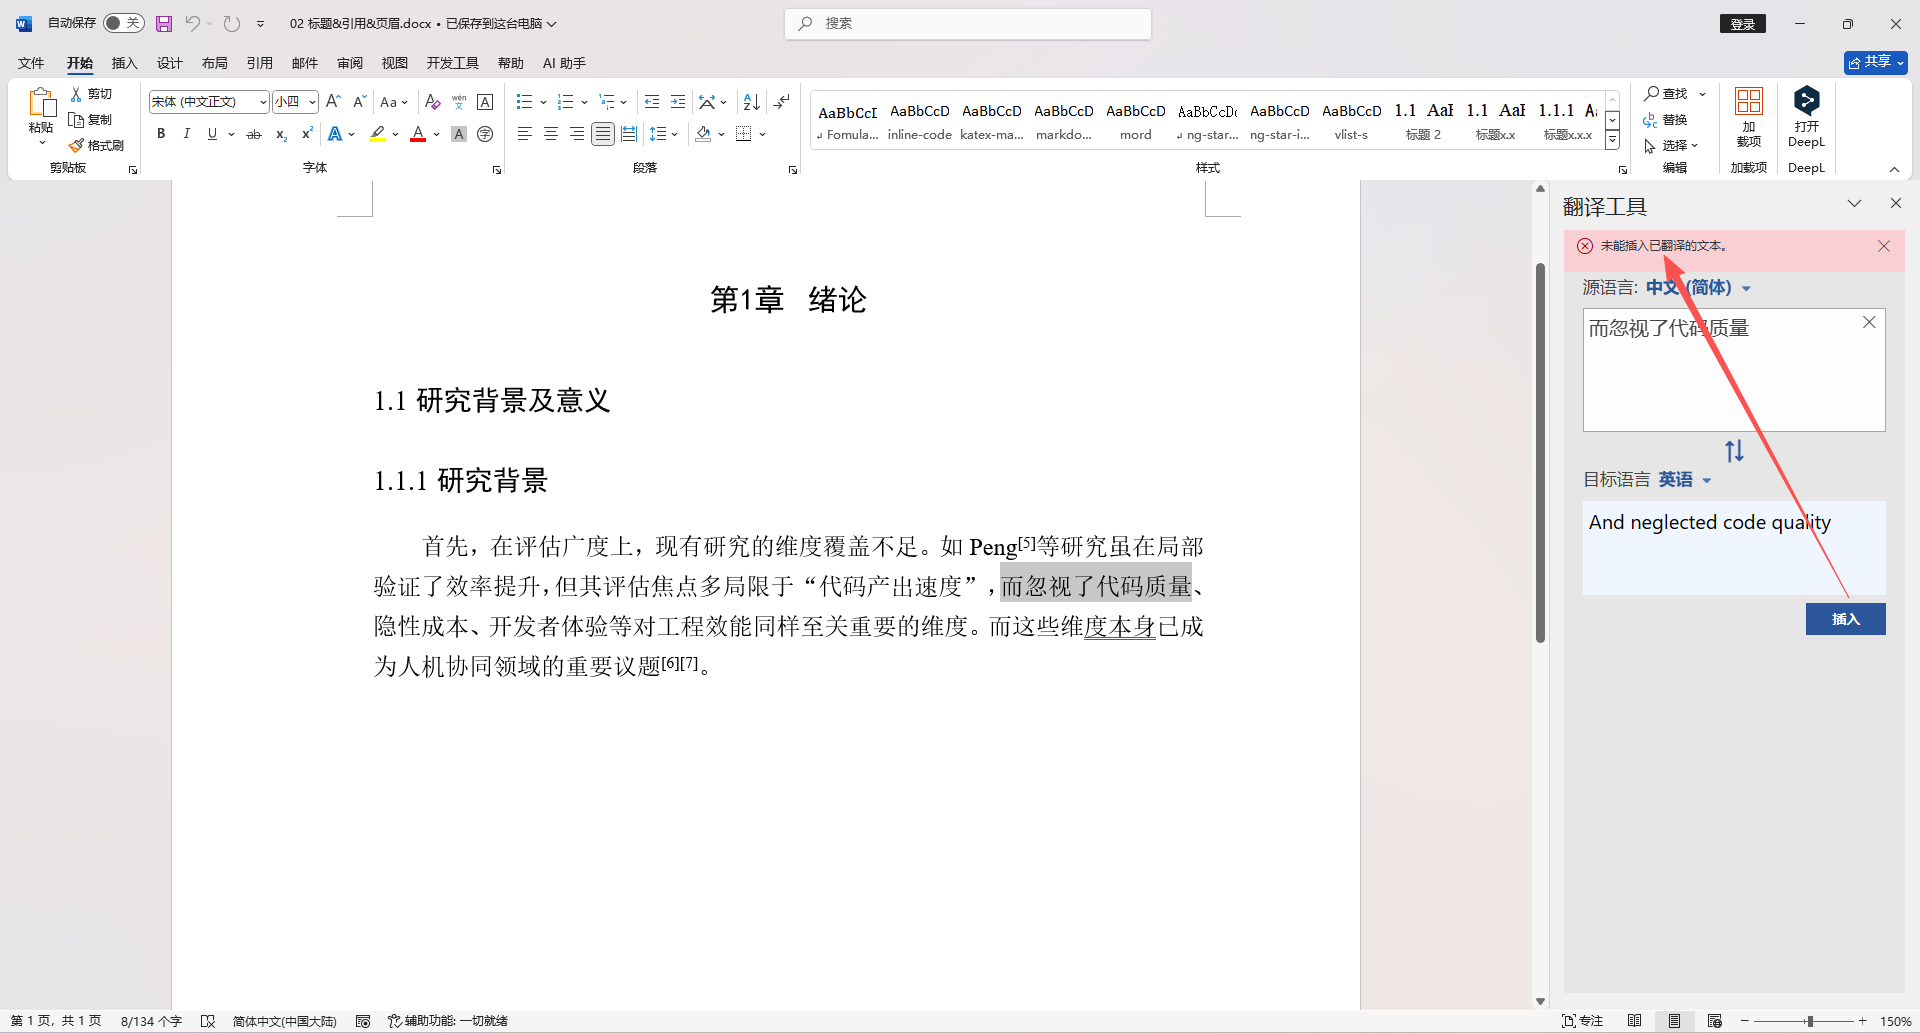Increase font size with grow icon
Viewport: 1920px width, 1034px height.
tap(334, 101)
